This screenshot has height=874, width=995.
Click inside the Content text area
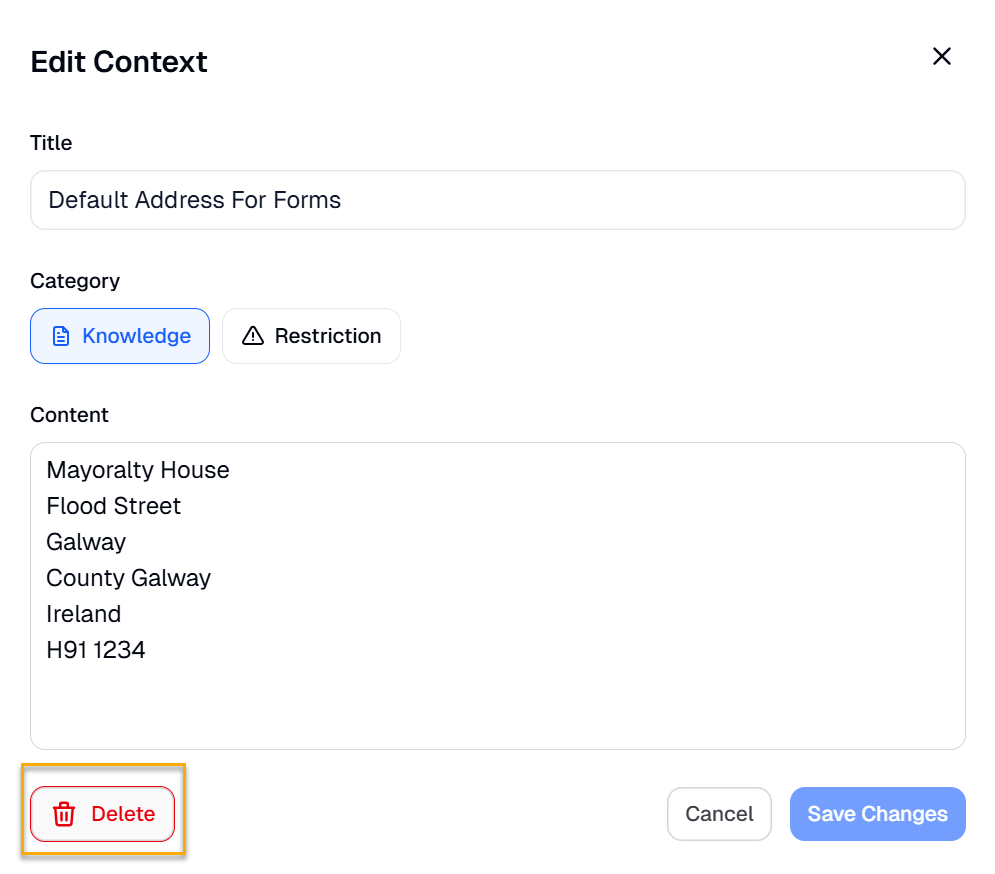click(497, 700)
